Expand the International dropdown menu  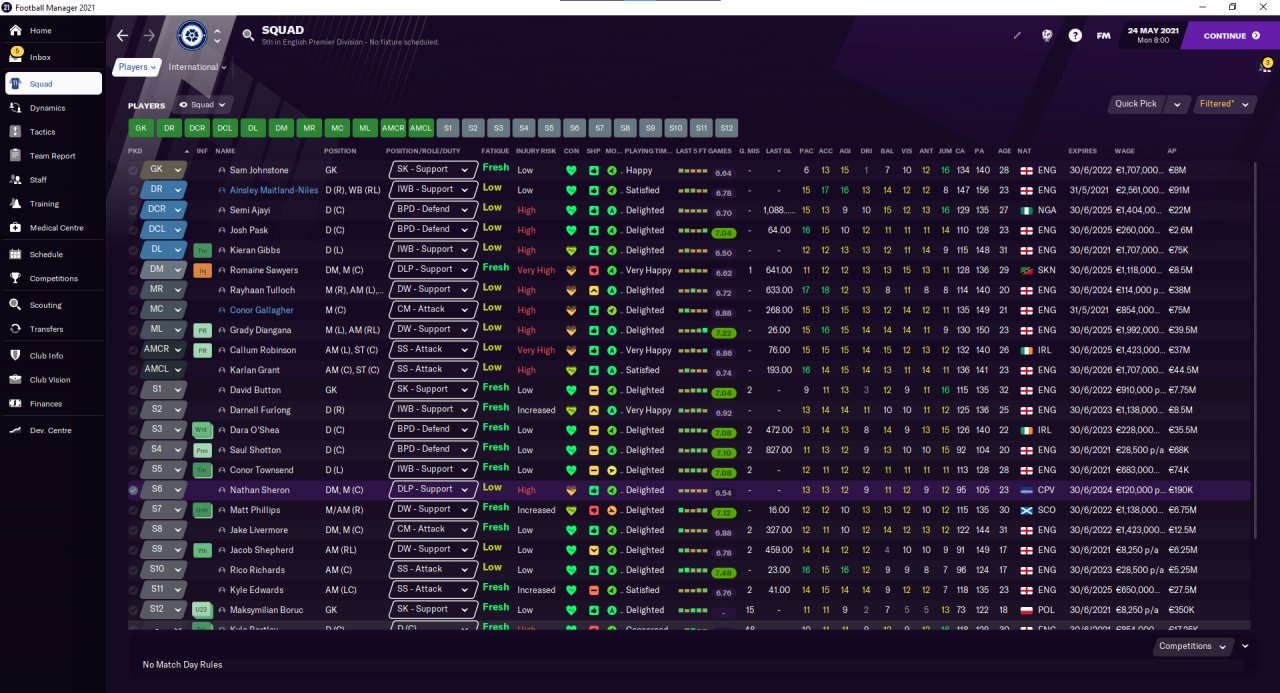[197, 67]
